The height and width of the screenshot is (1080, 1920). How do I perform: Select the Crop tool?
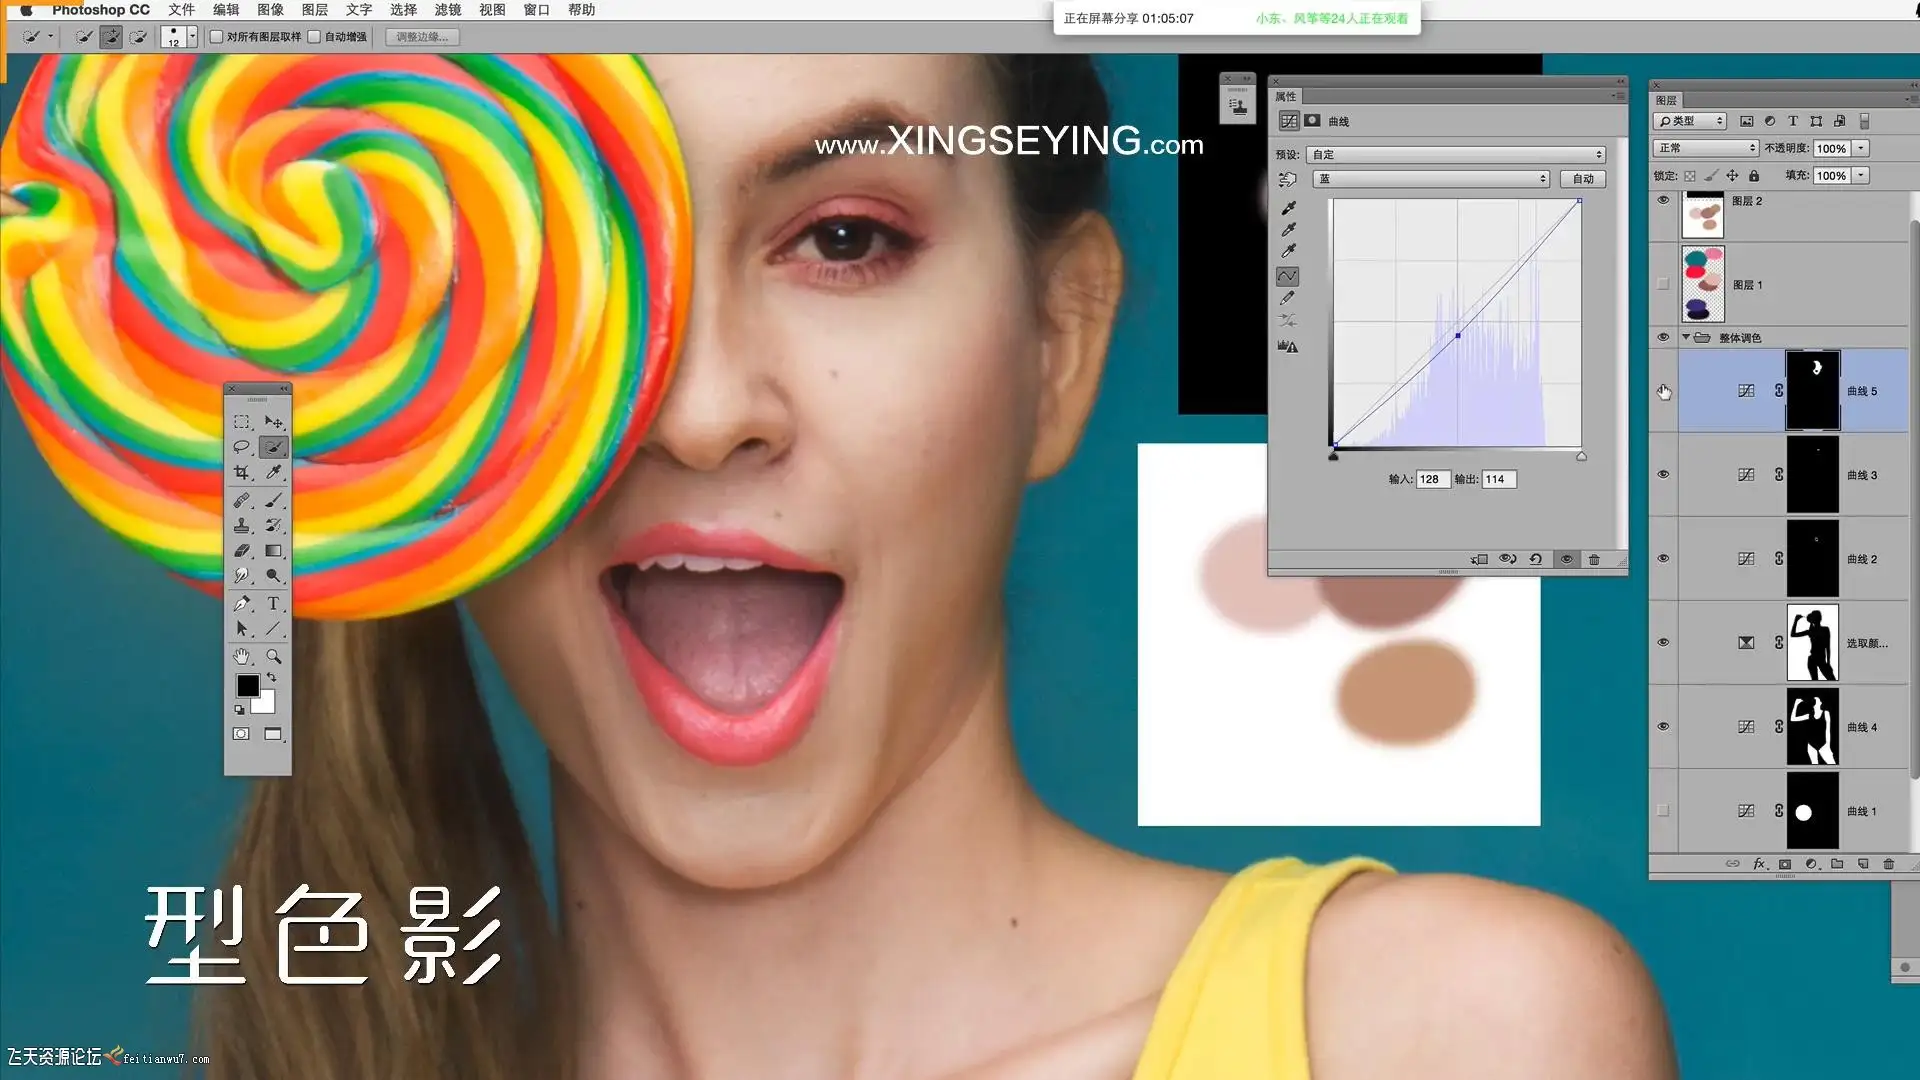tap(241, 472)
